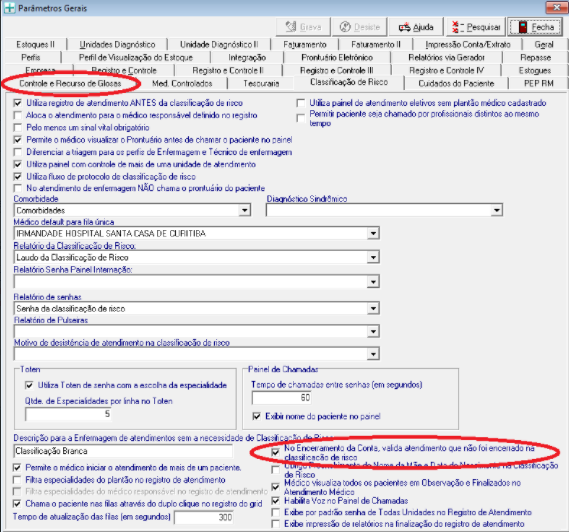The width and height of the screenshot is (569, 532).
Task: Click the Parâmetros Gerais window icon
Action: tap(9, 8)
